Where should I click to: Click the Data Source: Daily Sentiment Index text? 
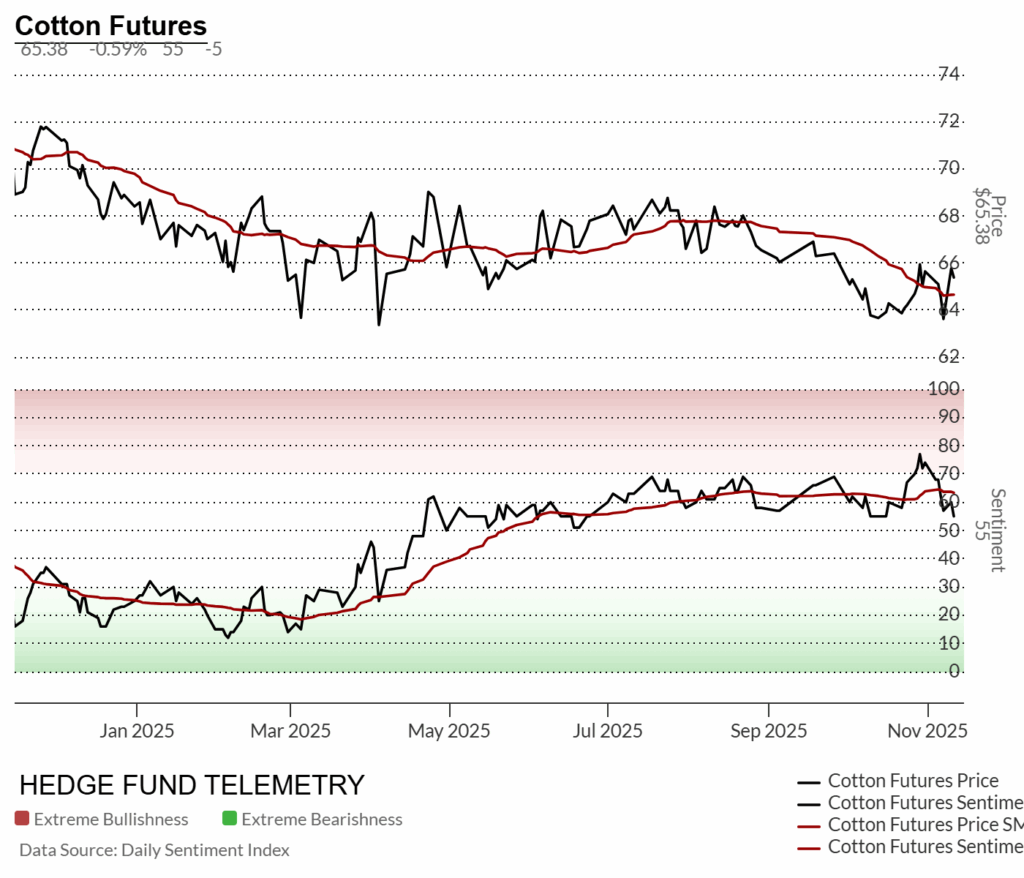[154, 850]
